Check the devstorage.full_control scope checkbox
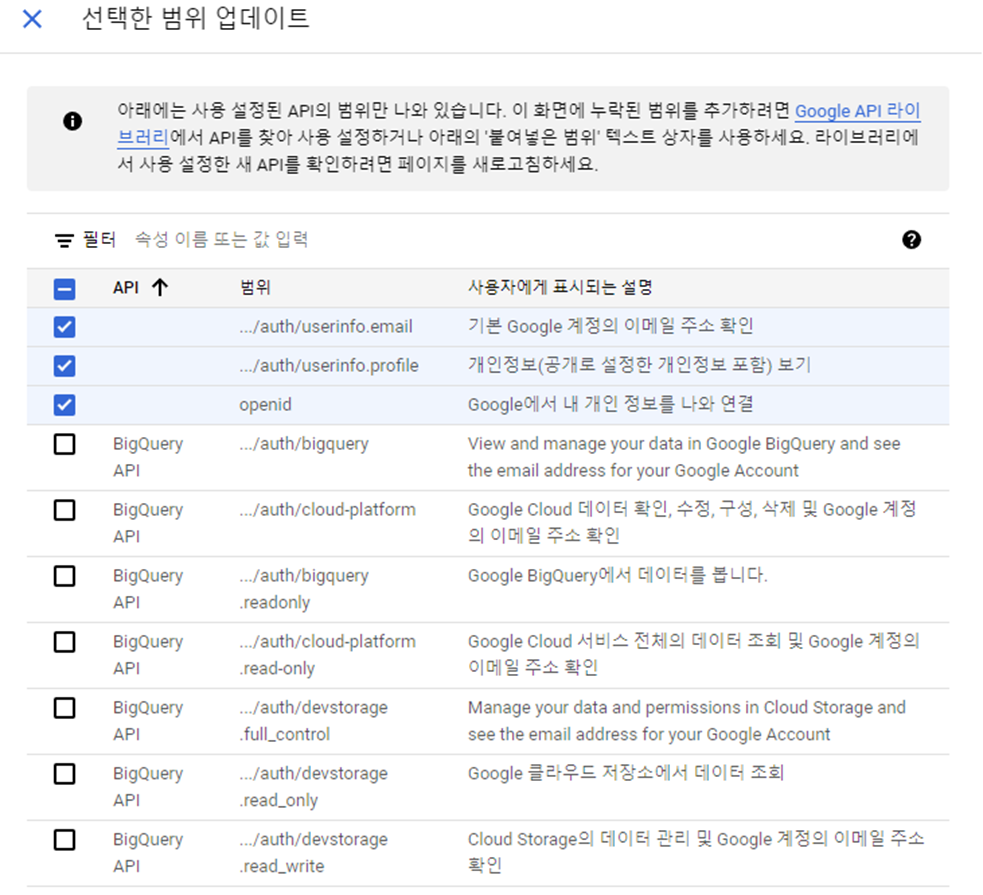 click(x=65, y=708)
